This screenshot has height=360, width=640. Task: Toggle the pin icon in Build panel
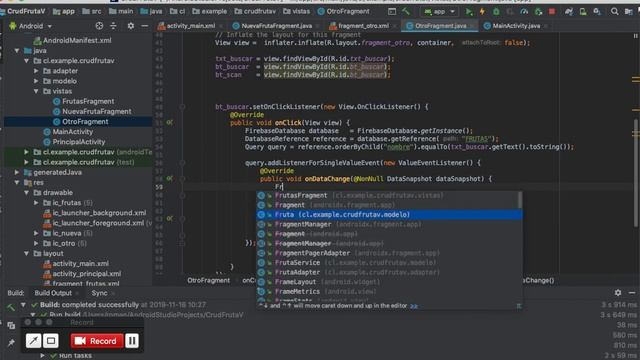tap(11, 343)
